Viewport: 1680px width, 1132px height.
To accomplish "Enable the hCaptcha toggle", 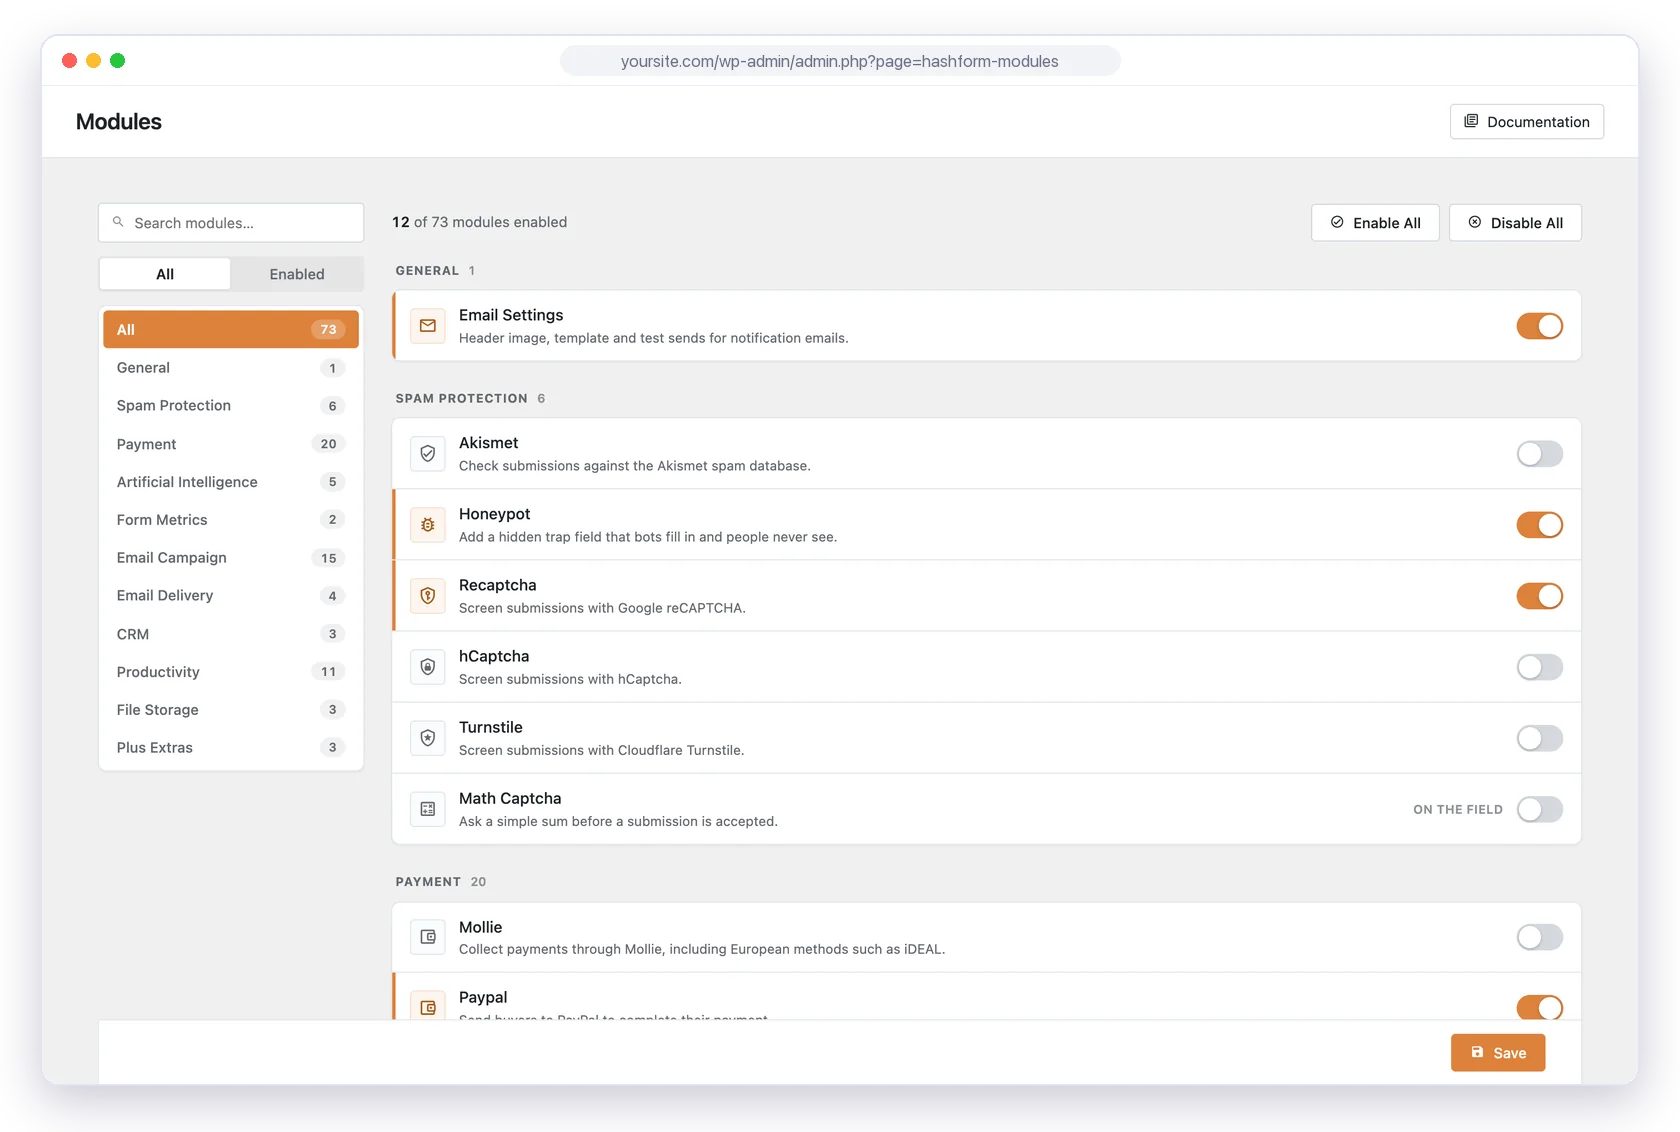I will pos(1539,667).
